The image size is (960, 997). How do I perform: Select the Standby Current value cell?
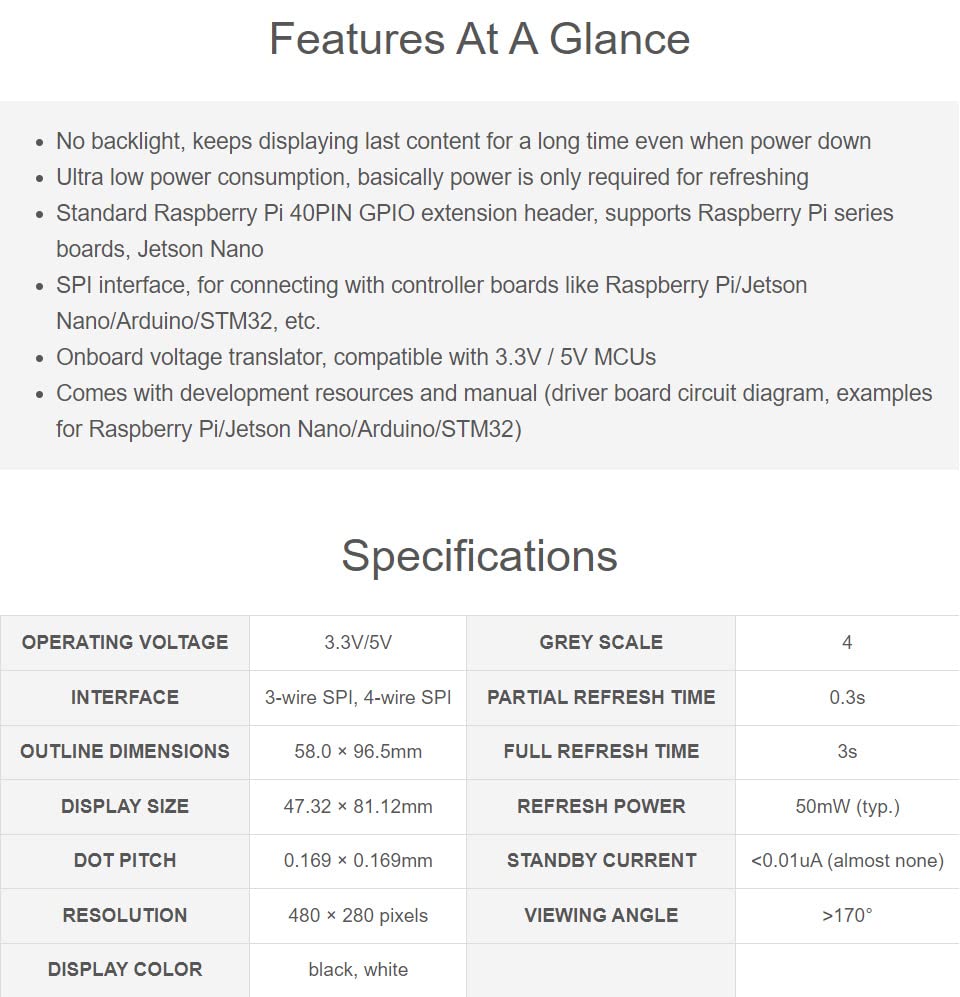point(847,860)
